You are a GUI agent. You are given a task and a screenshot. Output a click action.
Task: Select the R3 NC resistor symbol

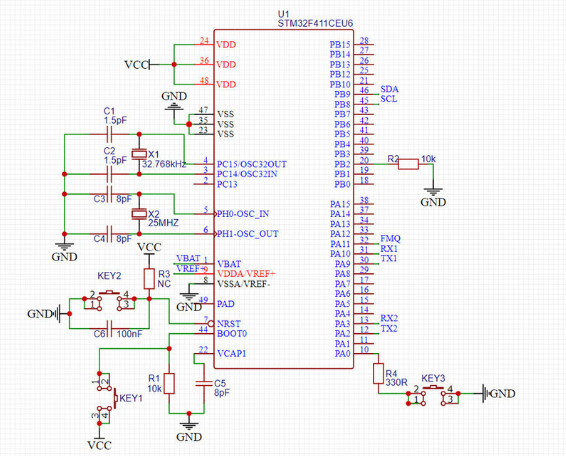[149, 278]
